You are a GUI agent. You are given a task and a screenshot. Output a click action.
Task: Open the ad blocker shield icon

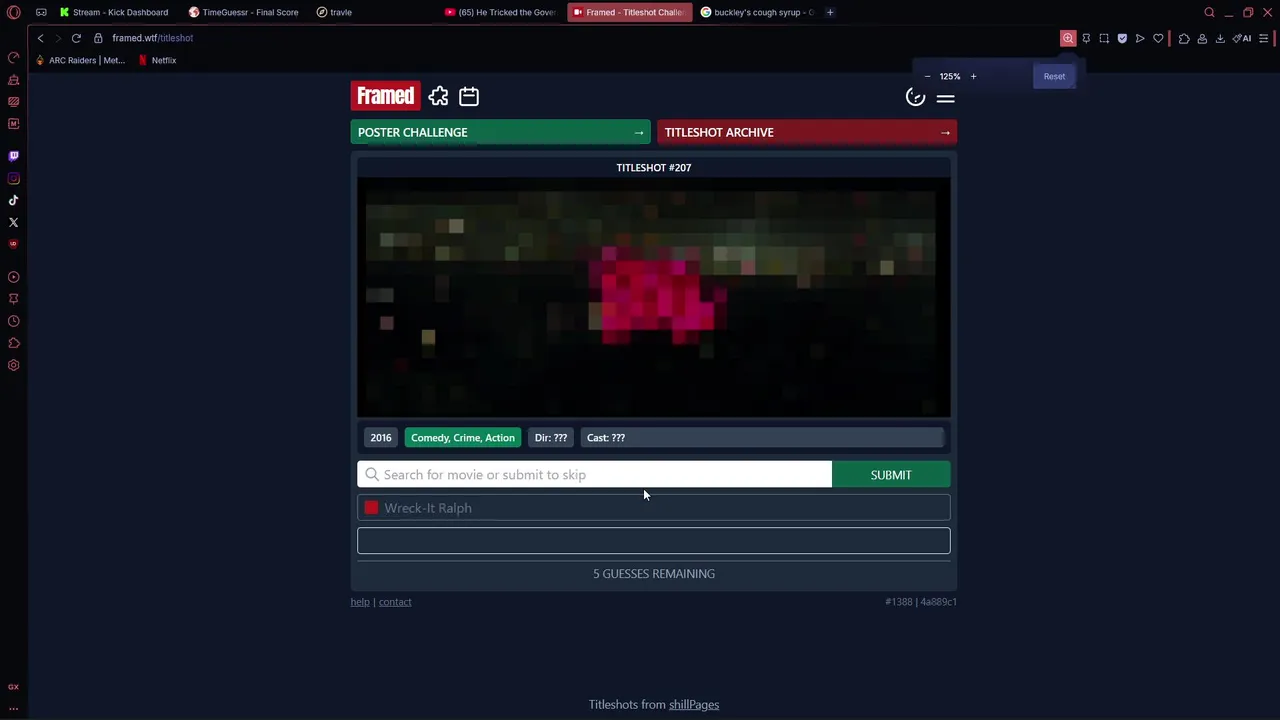[1122, 38]
